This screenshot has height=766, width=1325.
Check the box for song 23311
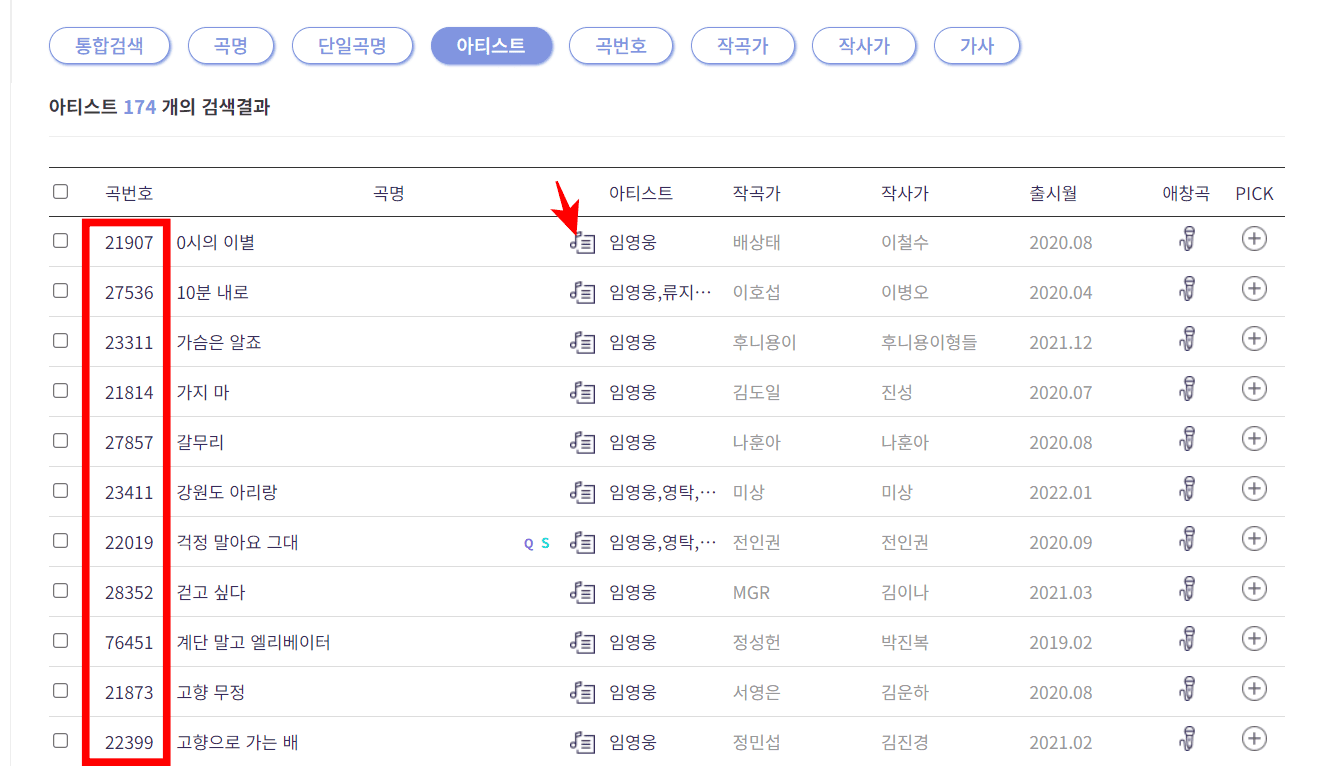(x=61, y=341)
